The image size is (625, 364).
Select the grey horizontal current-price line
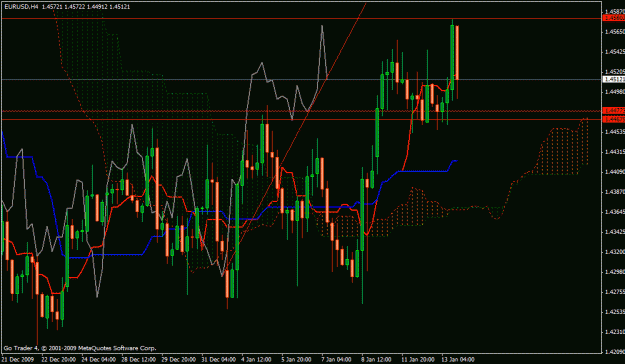pyautogui.click(x=303, y=79)
